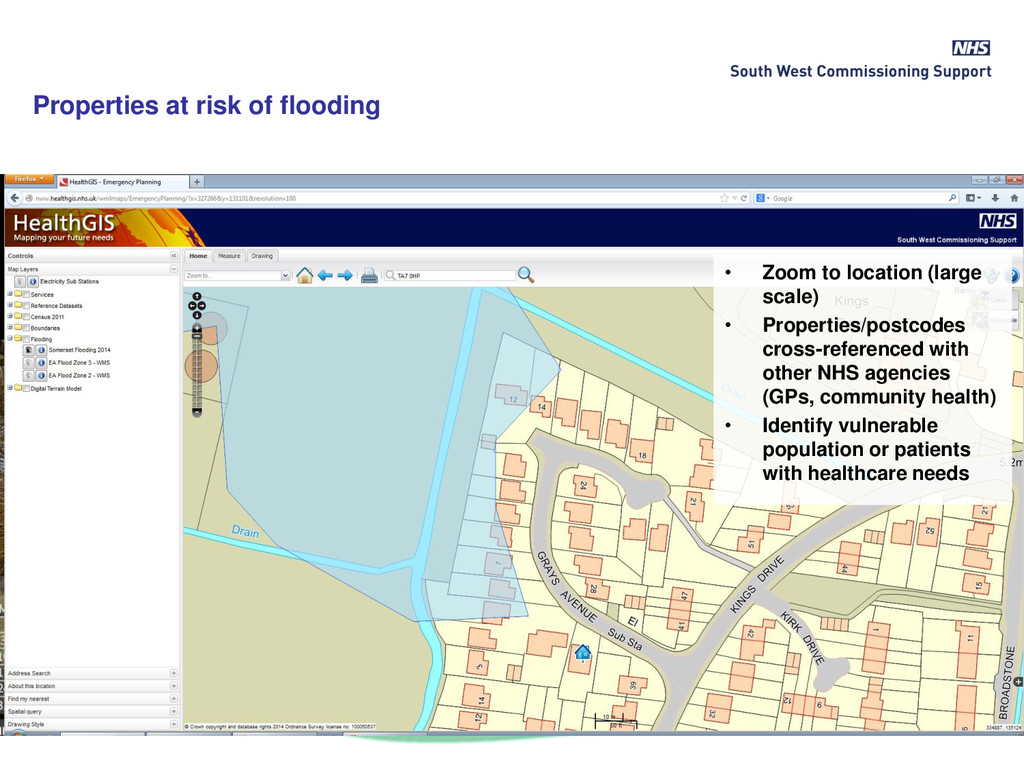Image resolution: width=1024 pixels, height=768 pixels.
Task: Click the Home map extent icon
Action: pyautogui.click(x=304, y=276)
